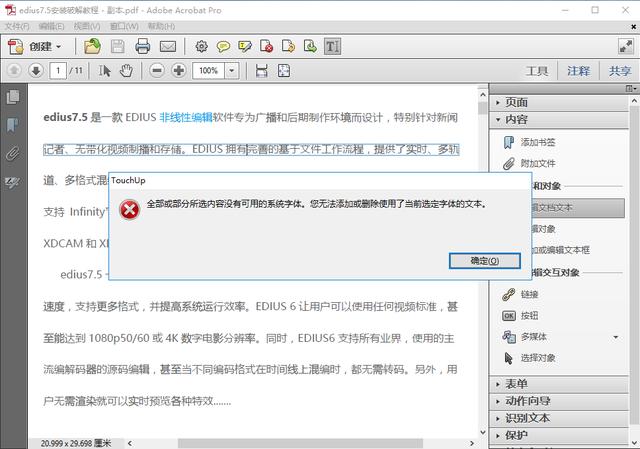Click 添加书签 in tools panel

tap(529, 142)
